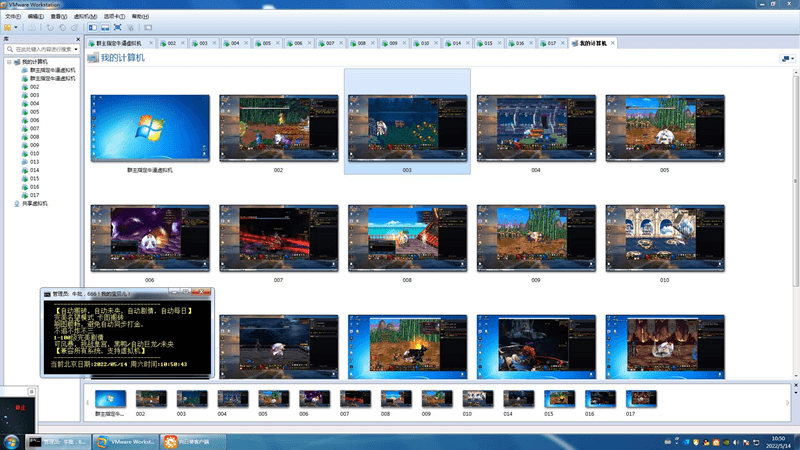Close the 003 tab
800x450 pixels.
coord(214,43)
